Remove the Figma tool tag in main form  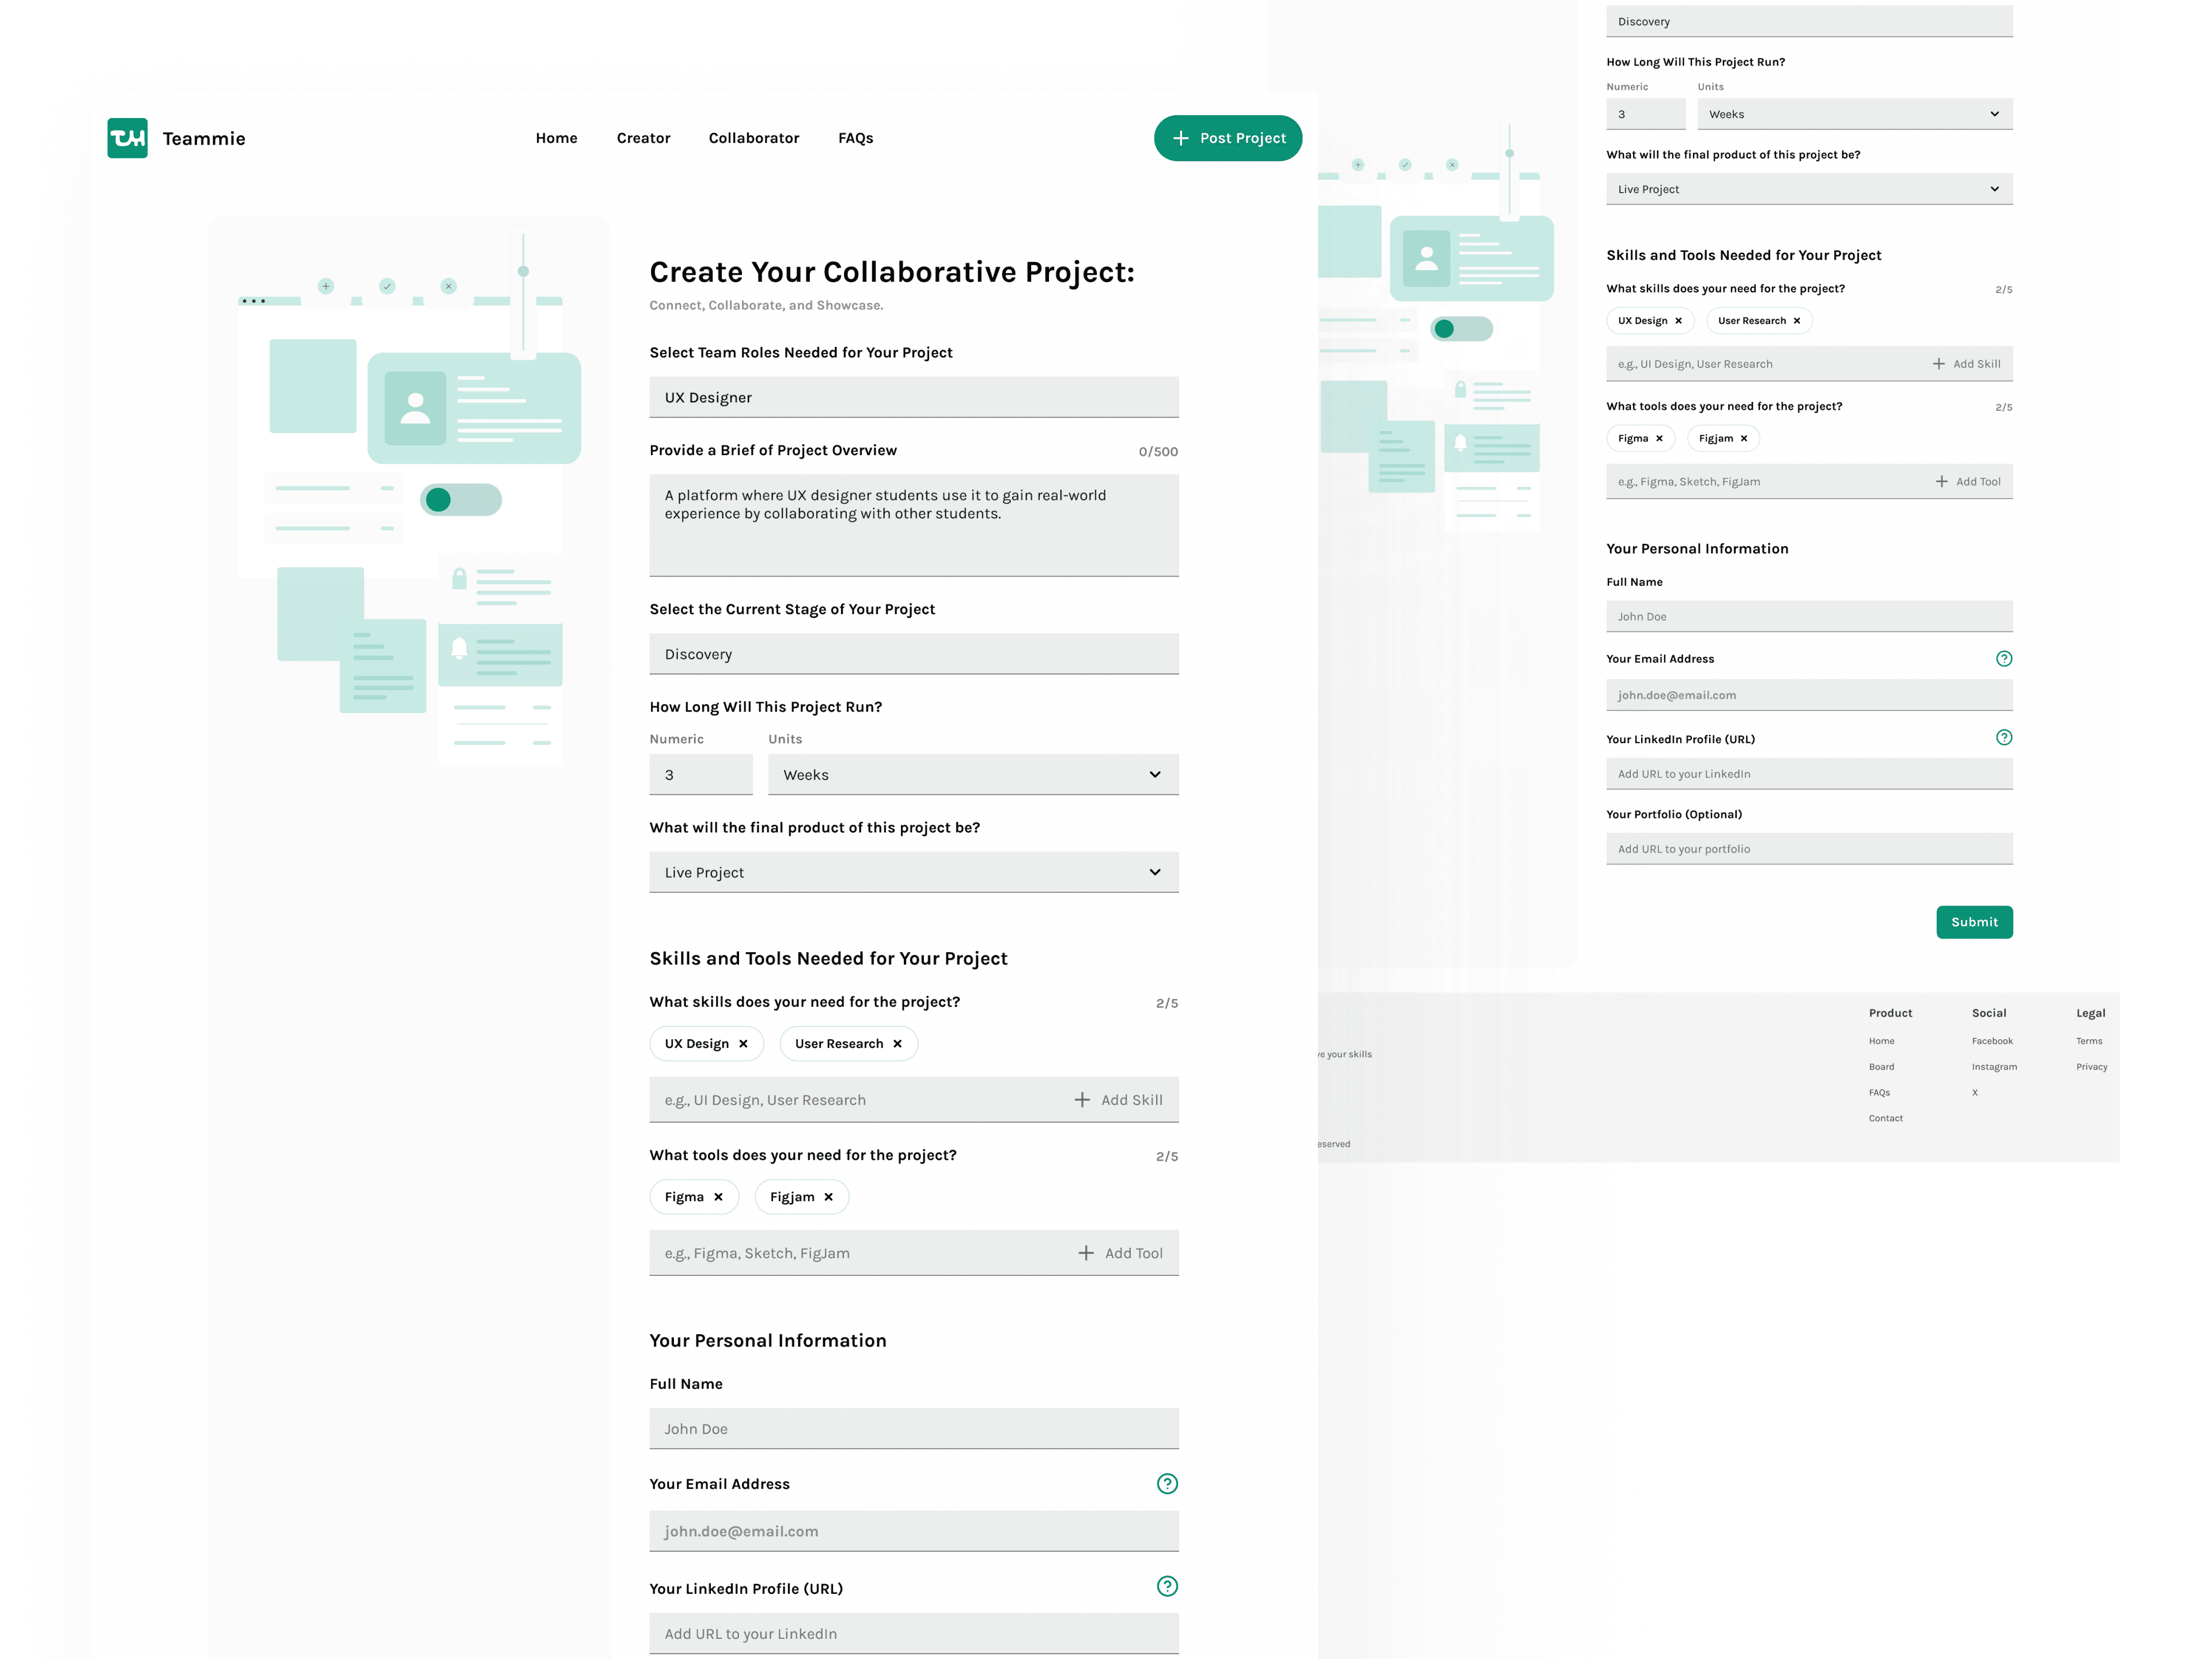[x=718, y=1197]
